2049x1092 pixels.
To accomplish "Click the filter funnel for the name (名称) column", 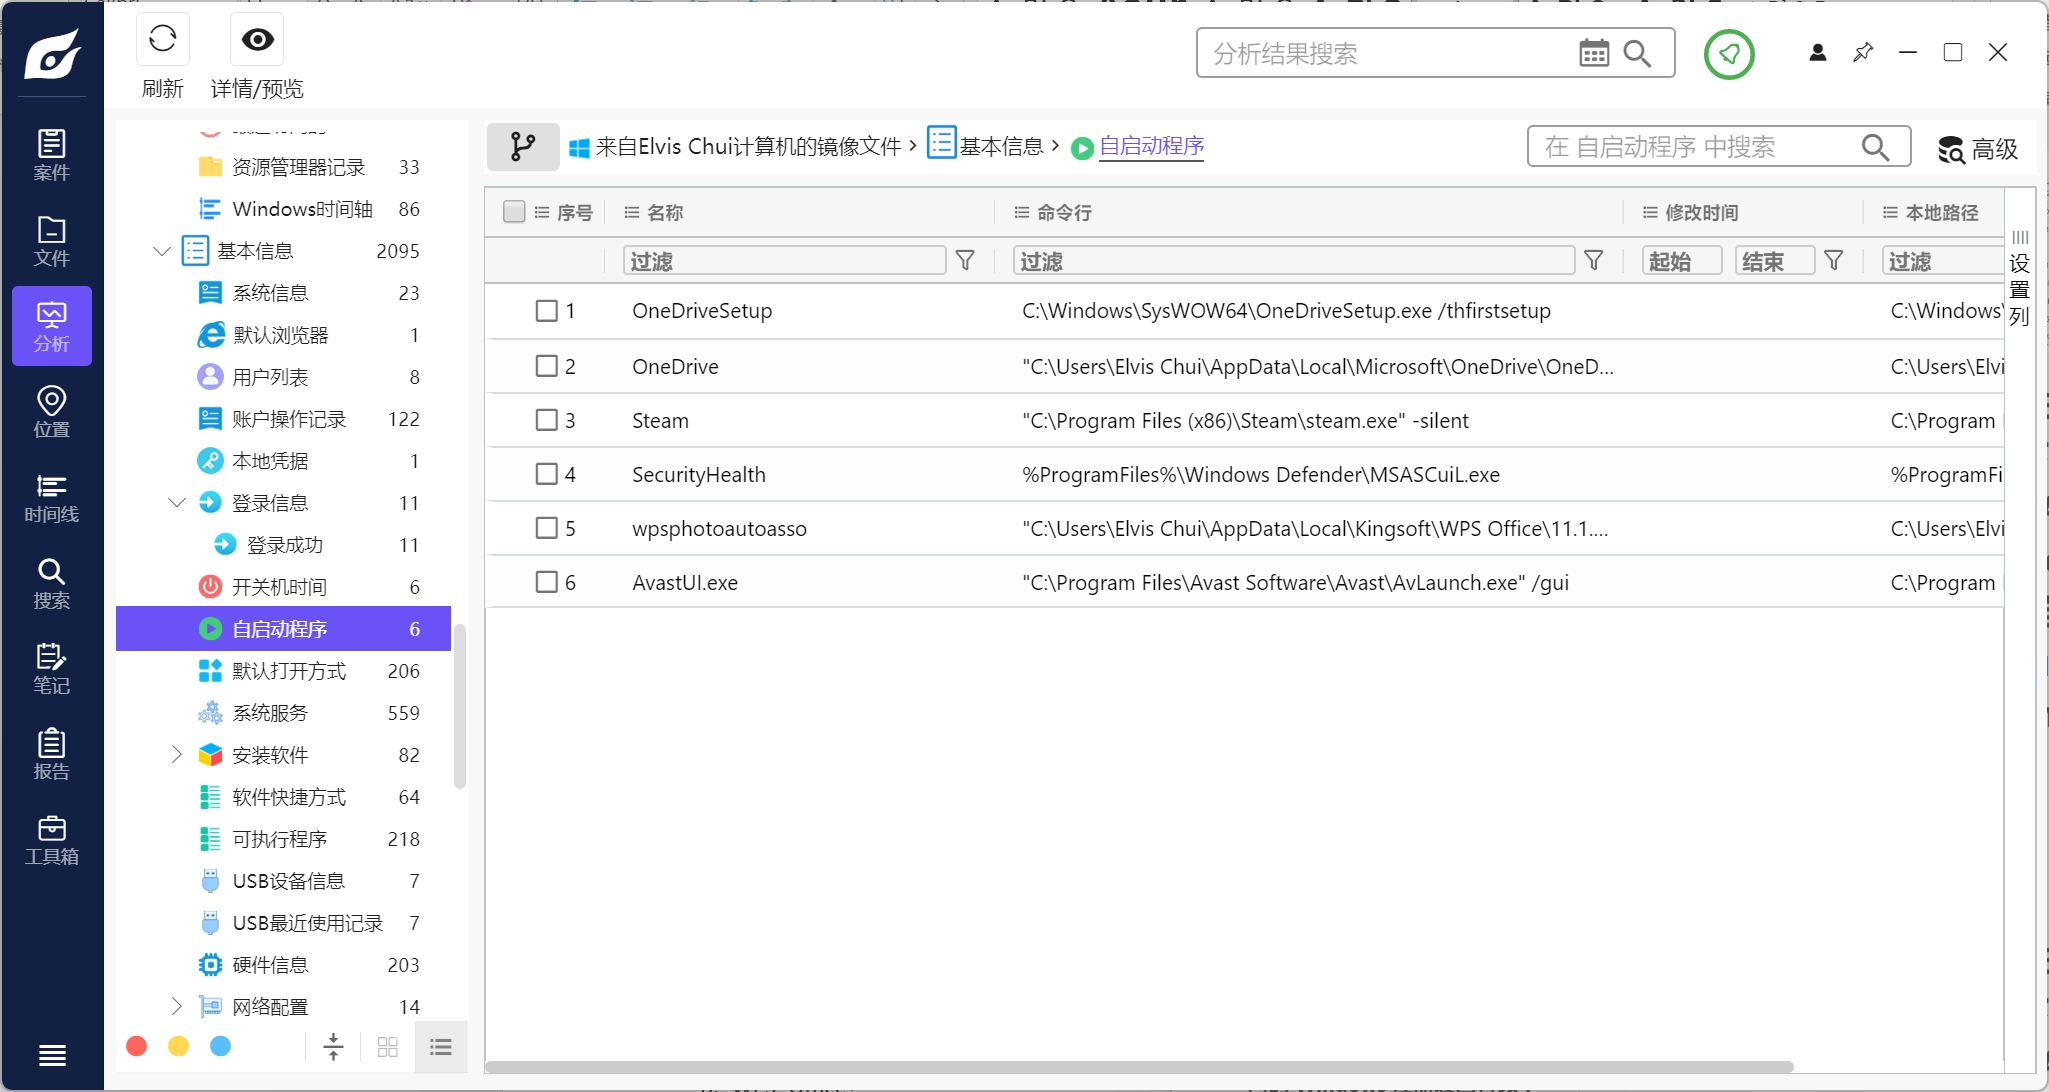I will pyautogui.click(x=965, y=261).
